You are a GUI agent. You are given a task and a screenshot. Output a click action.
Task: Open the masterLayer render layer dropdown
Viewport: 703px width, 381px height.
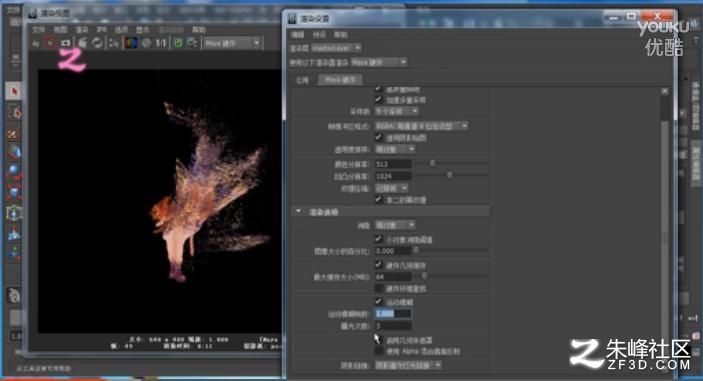[x=337, y=48]
